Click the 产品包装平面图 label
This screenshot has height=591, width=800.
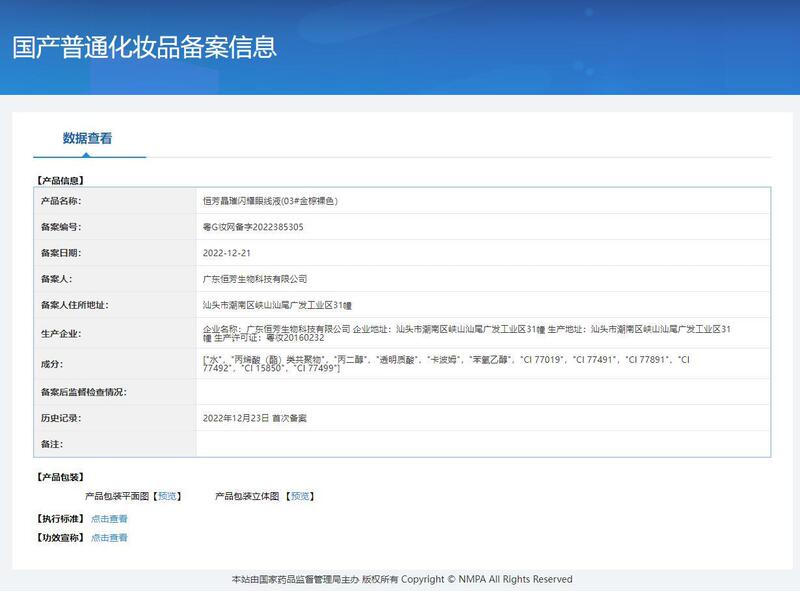(x=117, y=496)
